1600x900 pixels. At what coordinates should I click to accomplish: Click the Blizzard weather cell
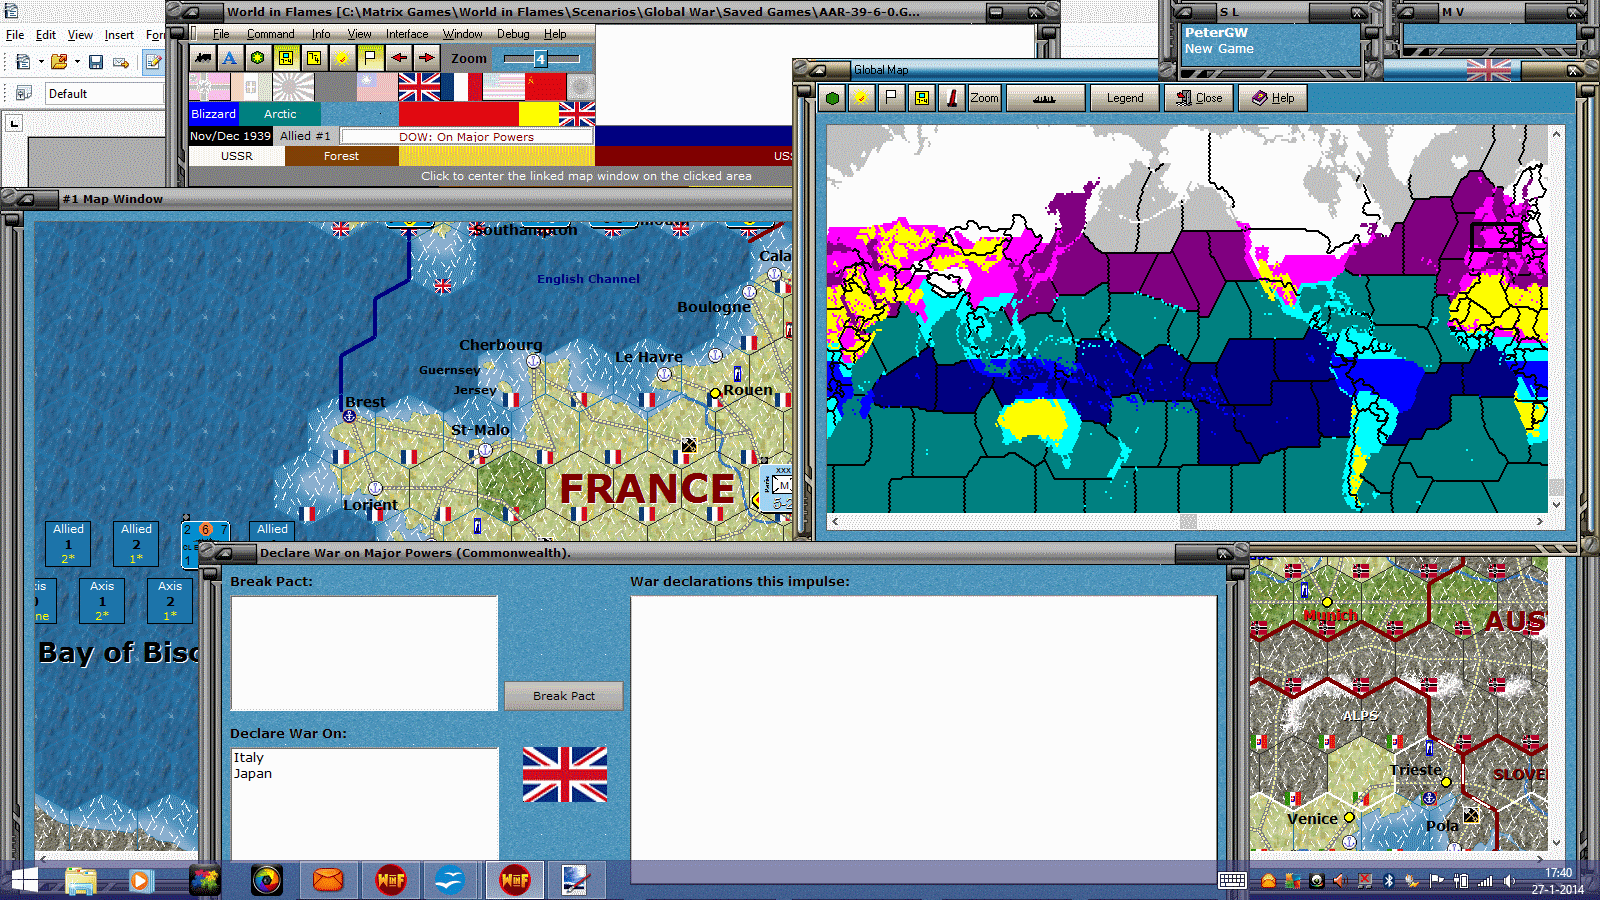213,114
